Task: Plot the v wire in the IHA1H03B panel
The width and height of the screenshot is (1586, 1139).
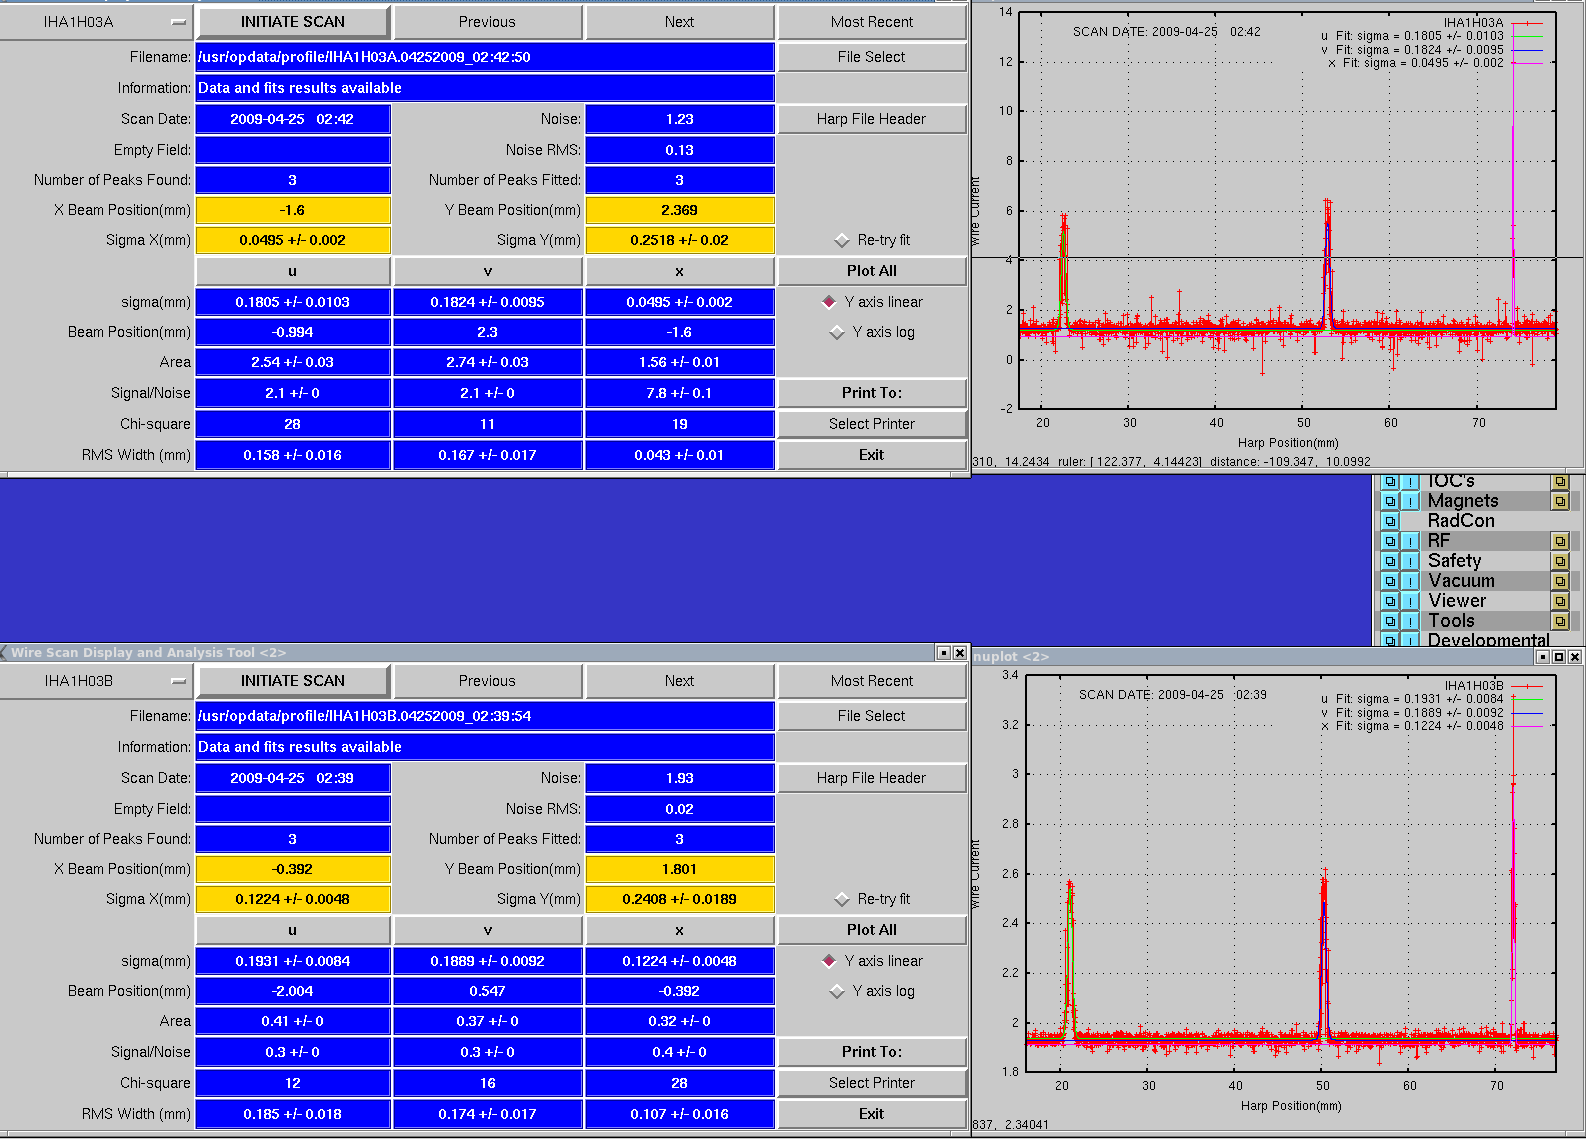Action: (x=487, y=930)
